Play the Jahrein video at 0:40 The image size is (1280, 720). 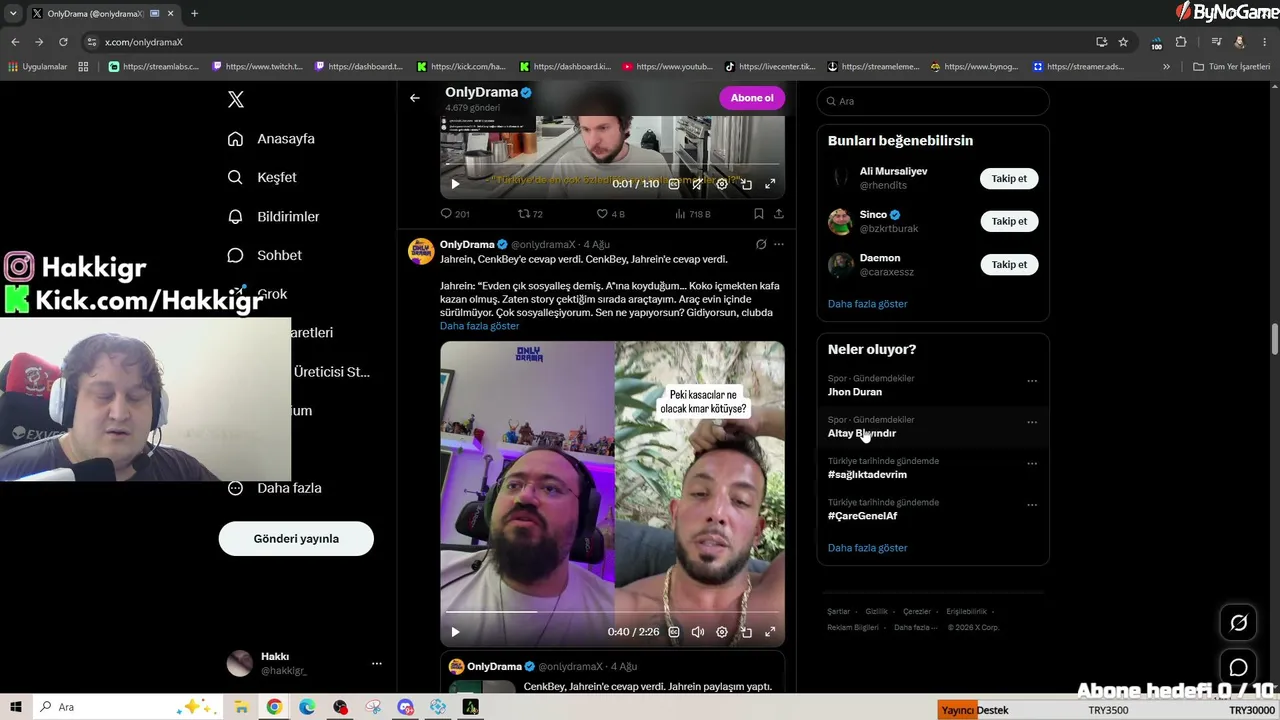[455, 632]
